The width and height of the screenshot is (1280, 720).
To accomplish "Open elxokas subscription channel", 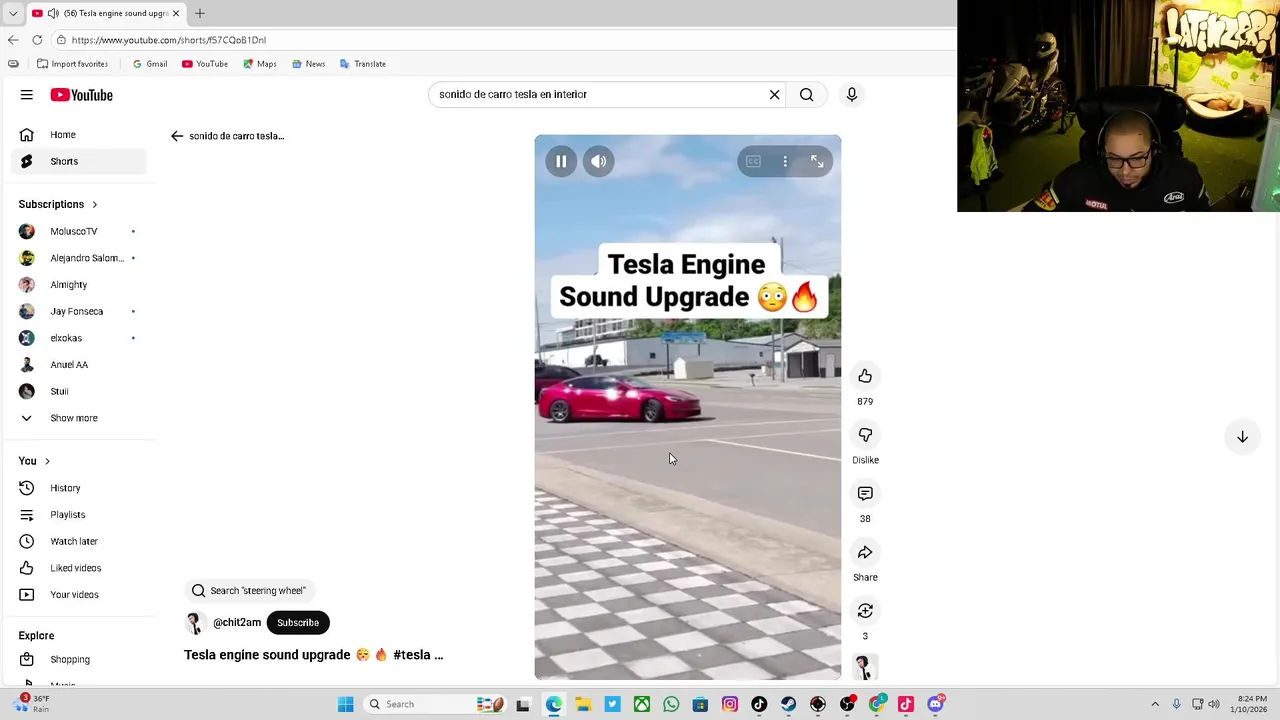I will pos(79,338).
